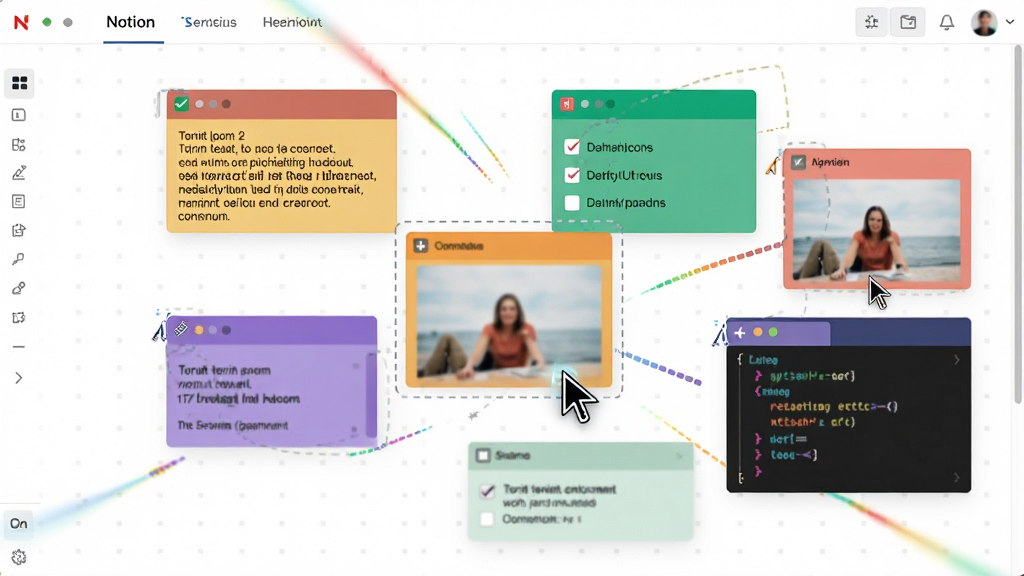Click the plus icon on the orange image card
Image resolution: width=1024 pixels, height=576 pixels.
tap(421, 246)
